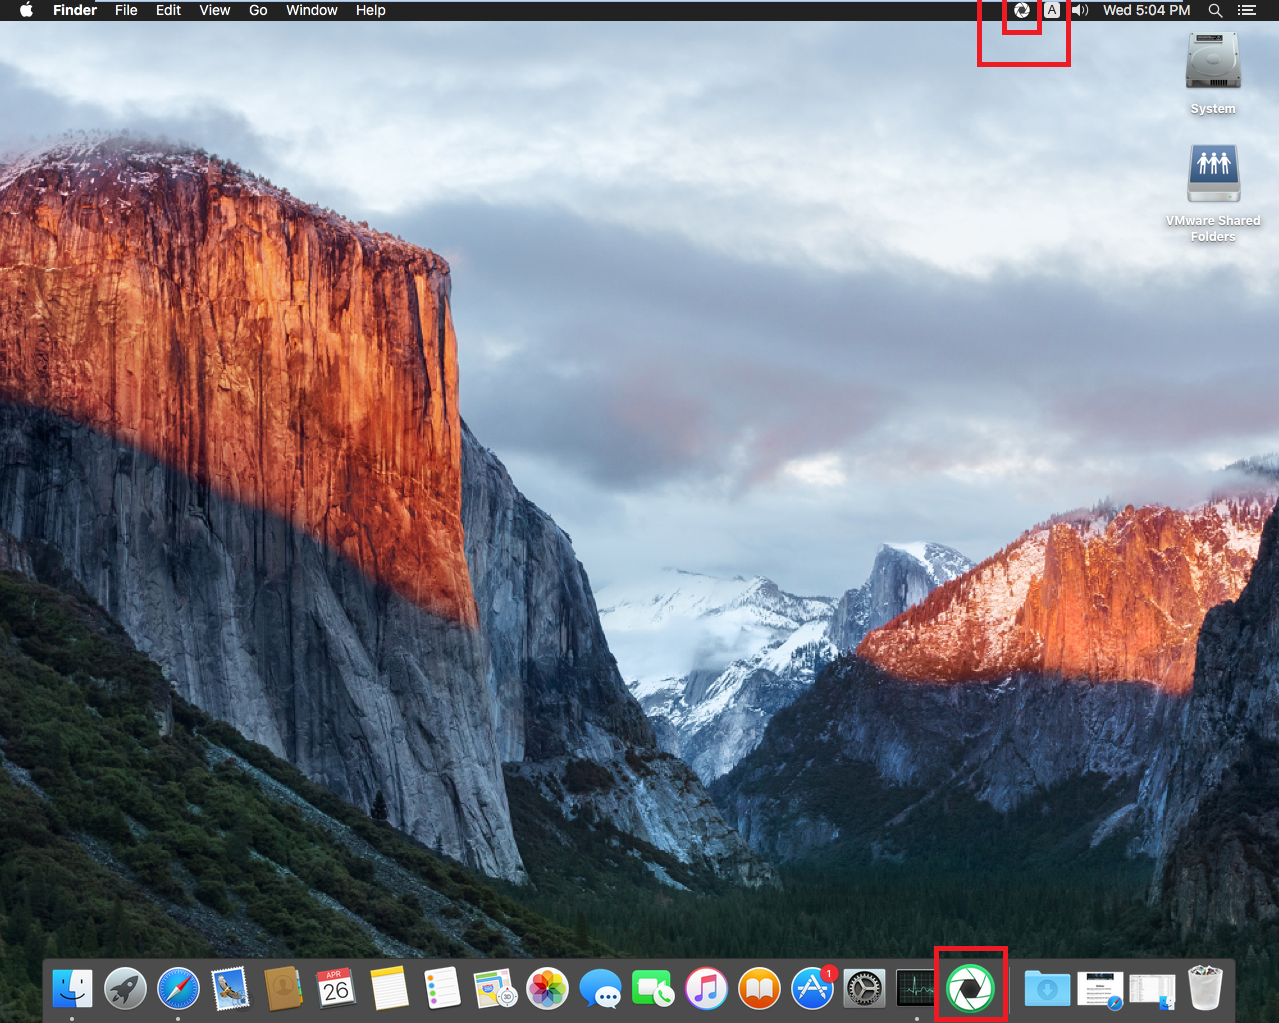
Task: Open Trash in the Dock
Action: pos(1205,988)
